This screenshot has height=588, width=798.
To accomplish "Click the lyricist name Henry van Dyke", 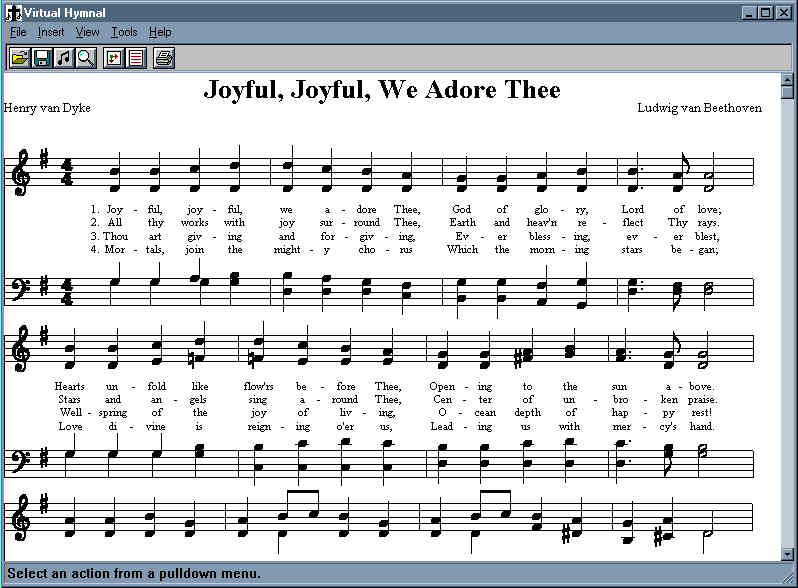I will click(x=47, y=108).
